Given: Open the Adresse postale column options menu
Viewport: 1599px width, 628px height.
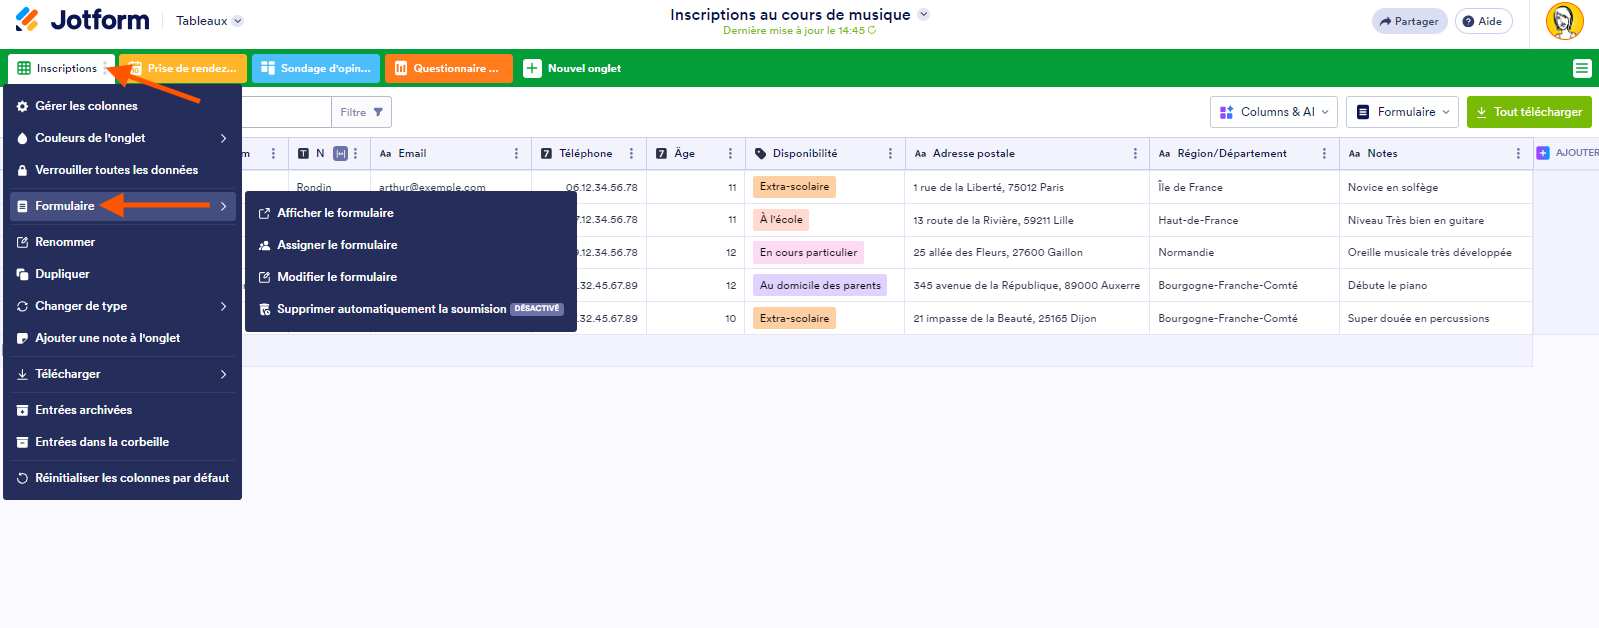Looking at the screenshot, I should [x=1135, y=153].
